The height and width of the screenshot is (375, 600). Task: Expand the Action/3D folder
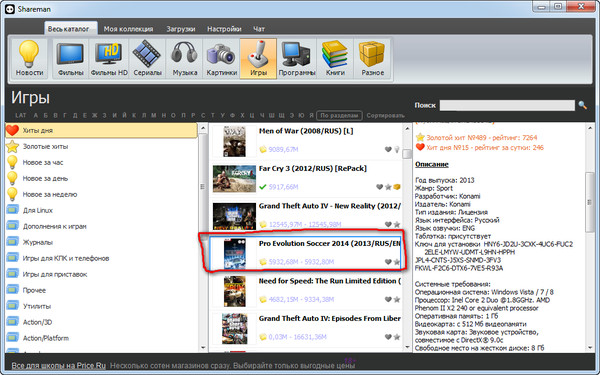click(x=37, y=322)
